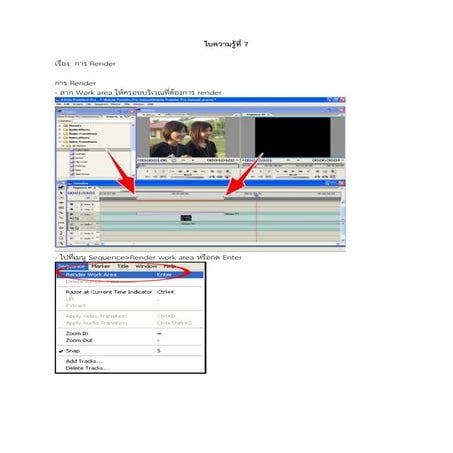453x453 pixels.
Task: Toggle eye visibility for Video 1 track
Action: pyautogui.click(x=71, y=214)
